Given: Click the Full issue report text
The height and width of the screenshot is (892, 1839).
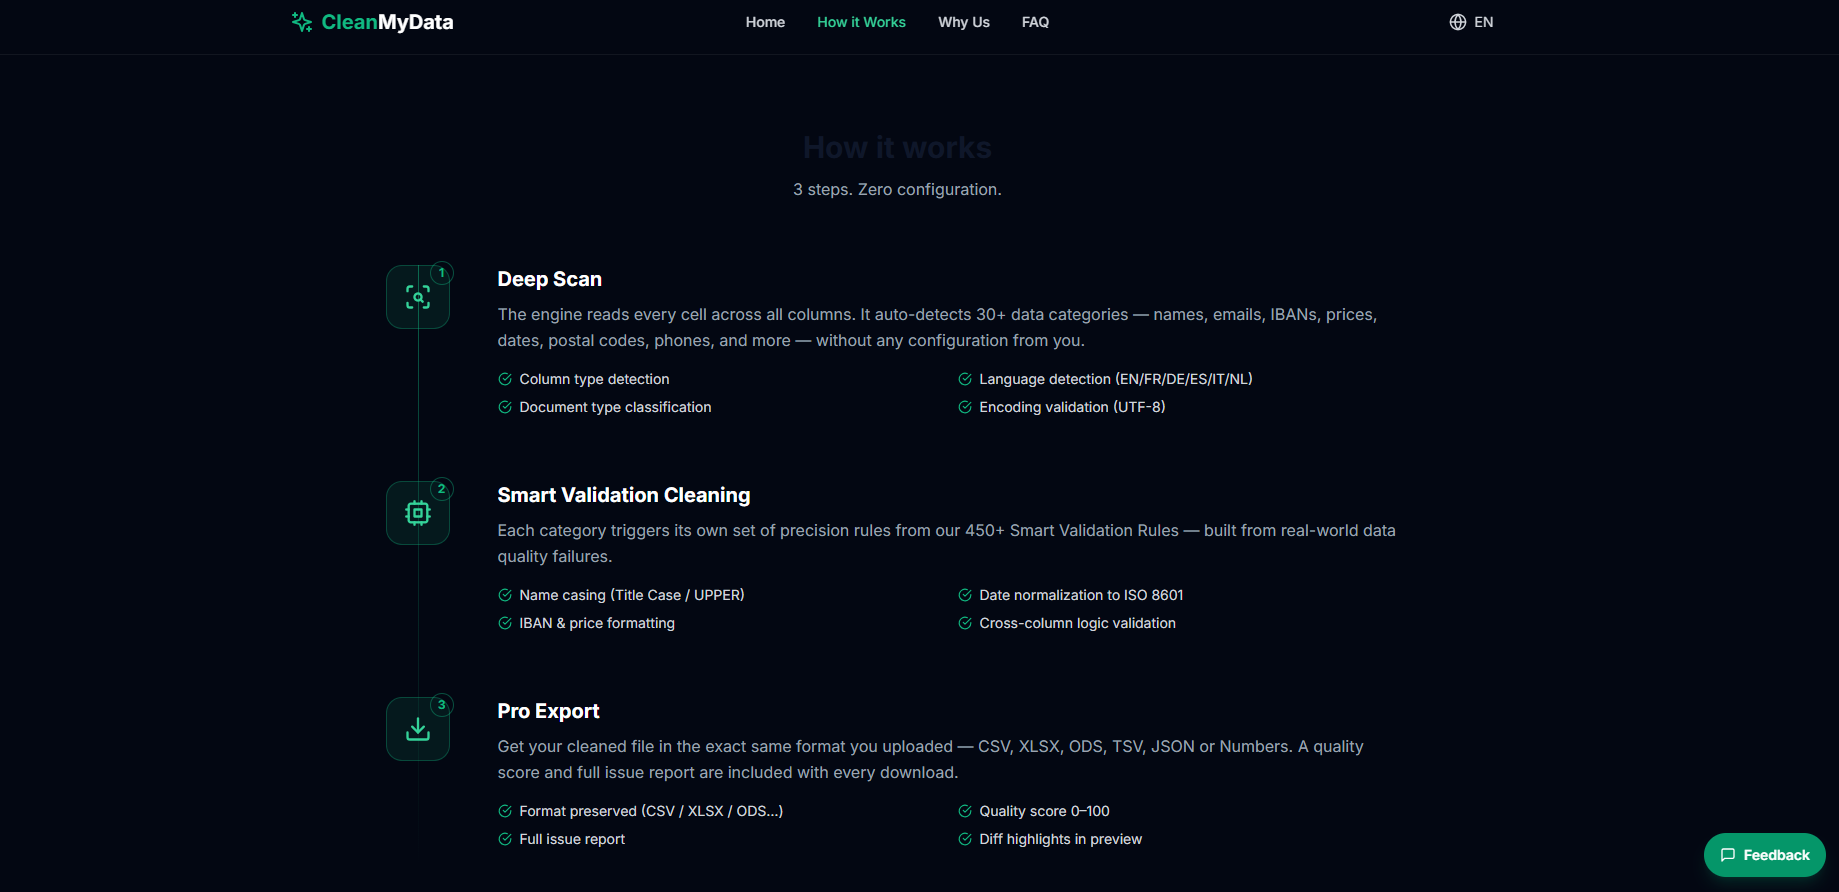Looking at the screenshot, I should pyautogui.click(x=572, y=839).
